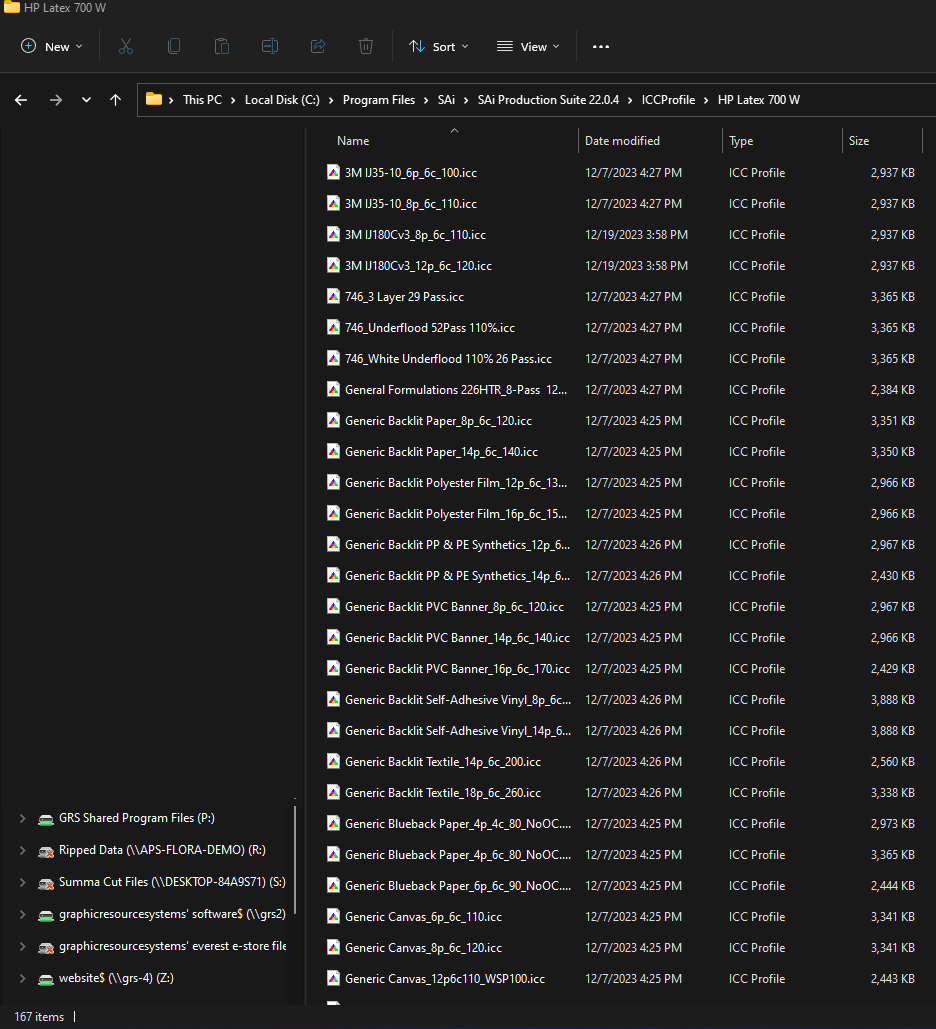Select Generic Backlit Textile_18p_6c_260.icc
Viewport: 936px width, 1029px height.
click(443, 793)
